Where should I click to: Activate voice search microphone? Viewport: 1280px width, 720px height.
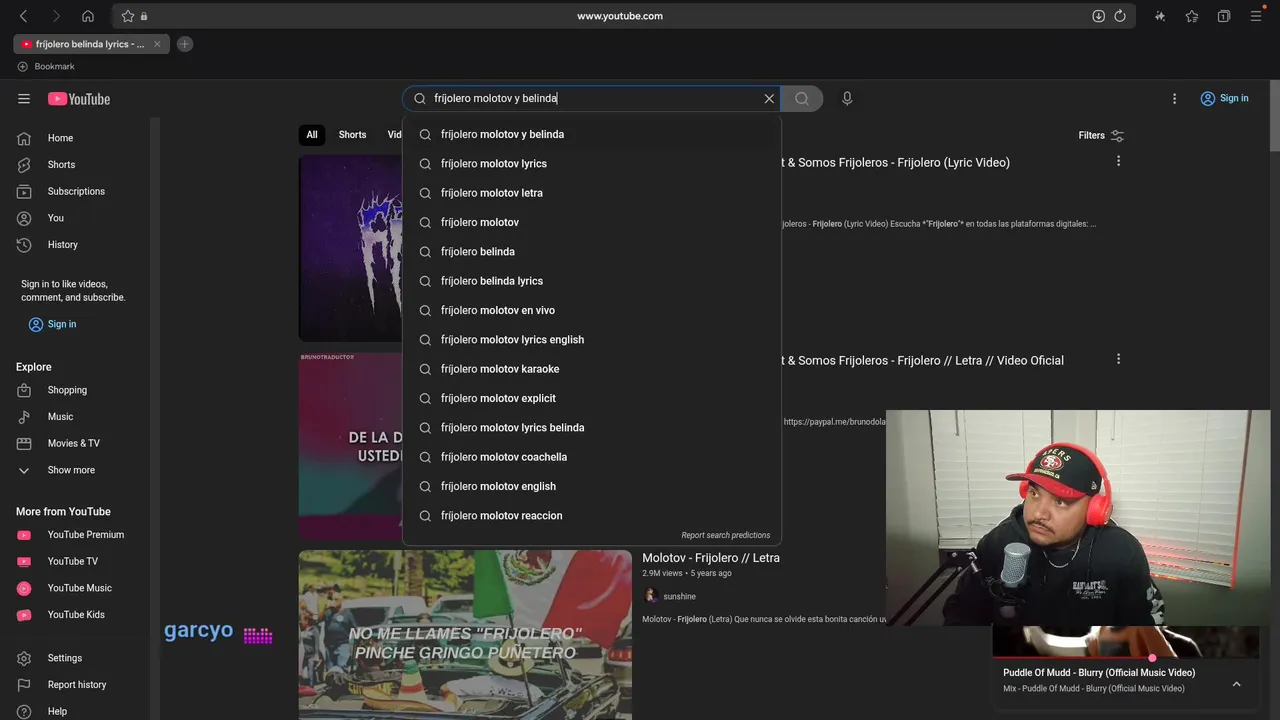click(x=847, y=99)
